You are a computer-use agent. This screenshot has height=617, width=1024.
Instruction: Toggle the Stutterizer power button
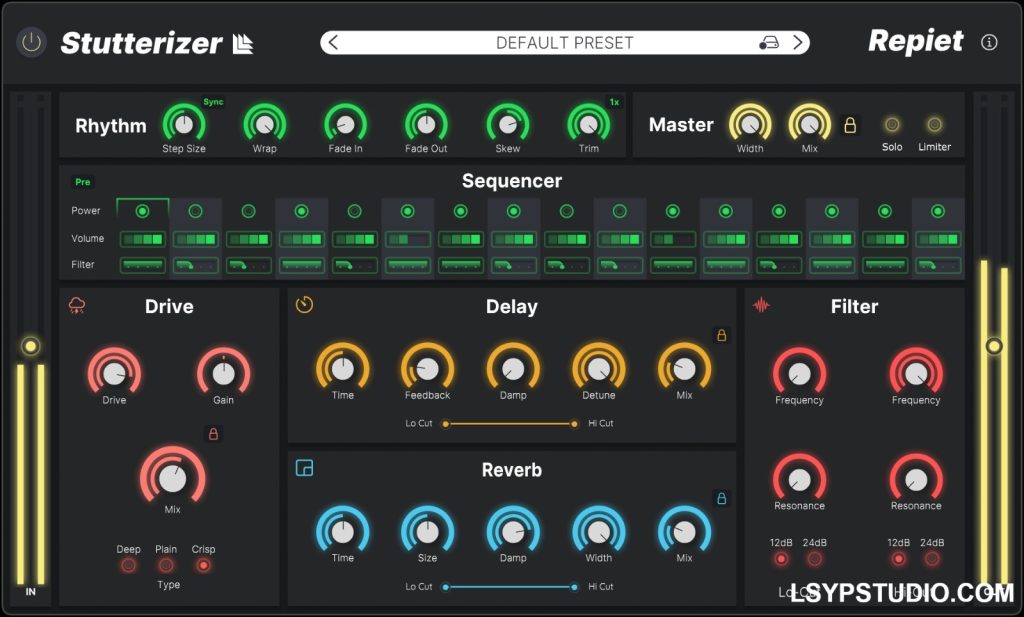[31, 43]
